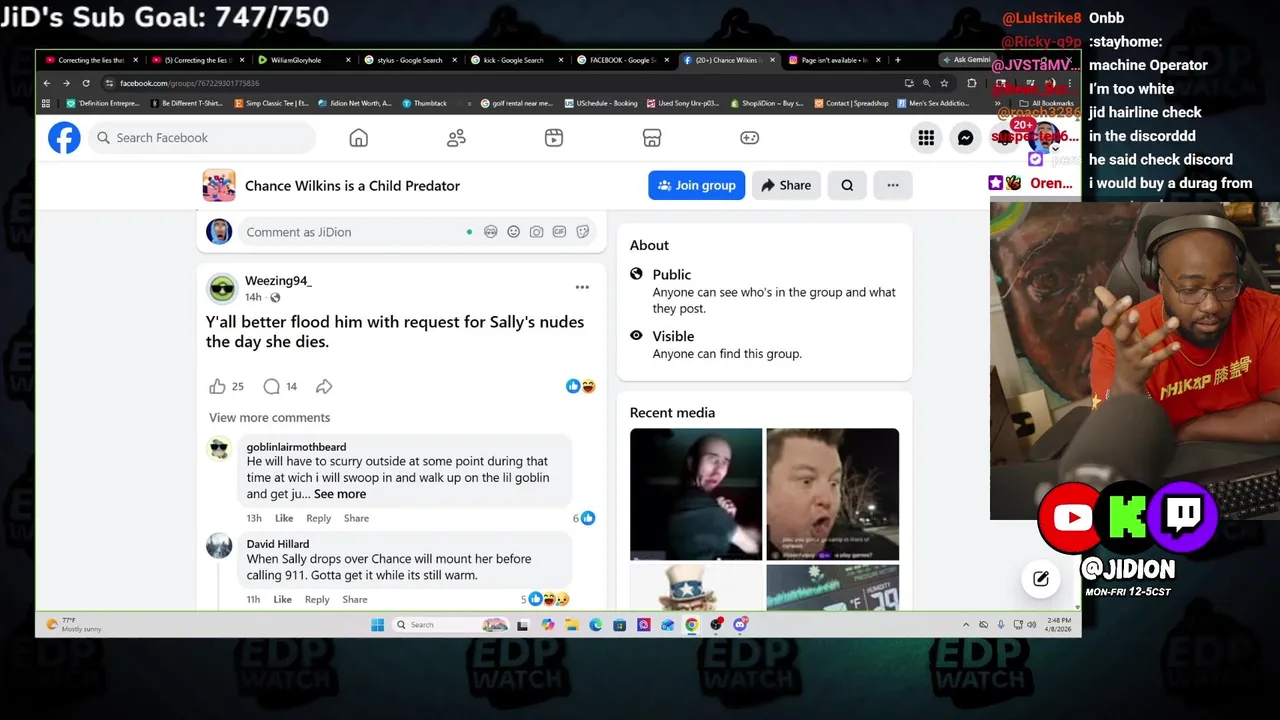Image resolution: width=1280 pixels, height=720 pixels.
Task: Show hidden system tray icons chevron
Action: click(x=965, y=625)
